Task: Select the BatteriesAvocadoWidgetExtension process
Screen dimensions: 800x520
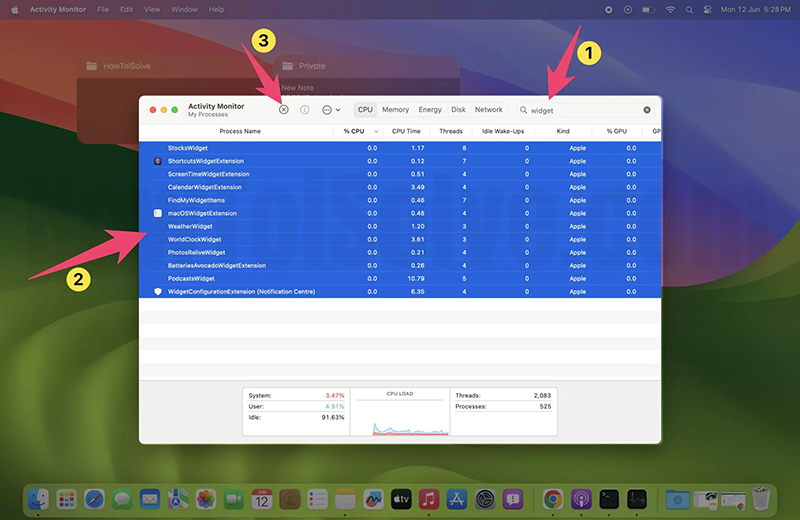Action: point(400,266)
